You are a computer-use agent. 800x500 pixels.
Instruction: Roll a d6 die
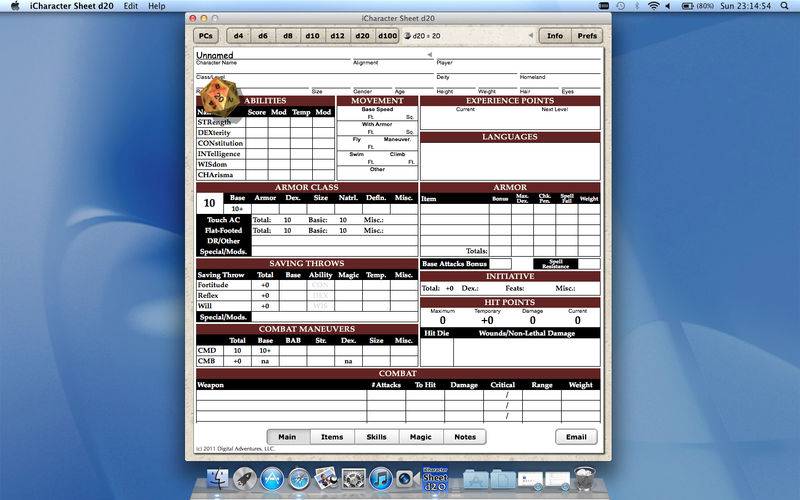(263, 36)
